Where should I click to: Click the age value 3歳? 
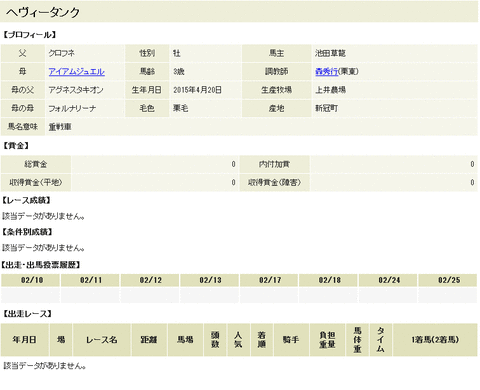(x=179, y=72)
